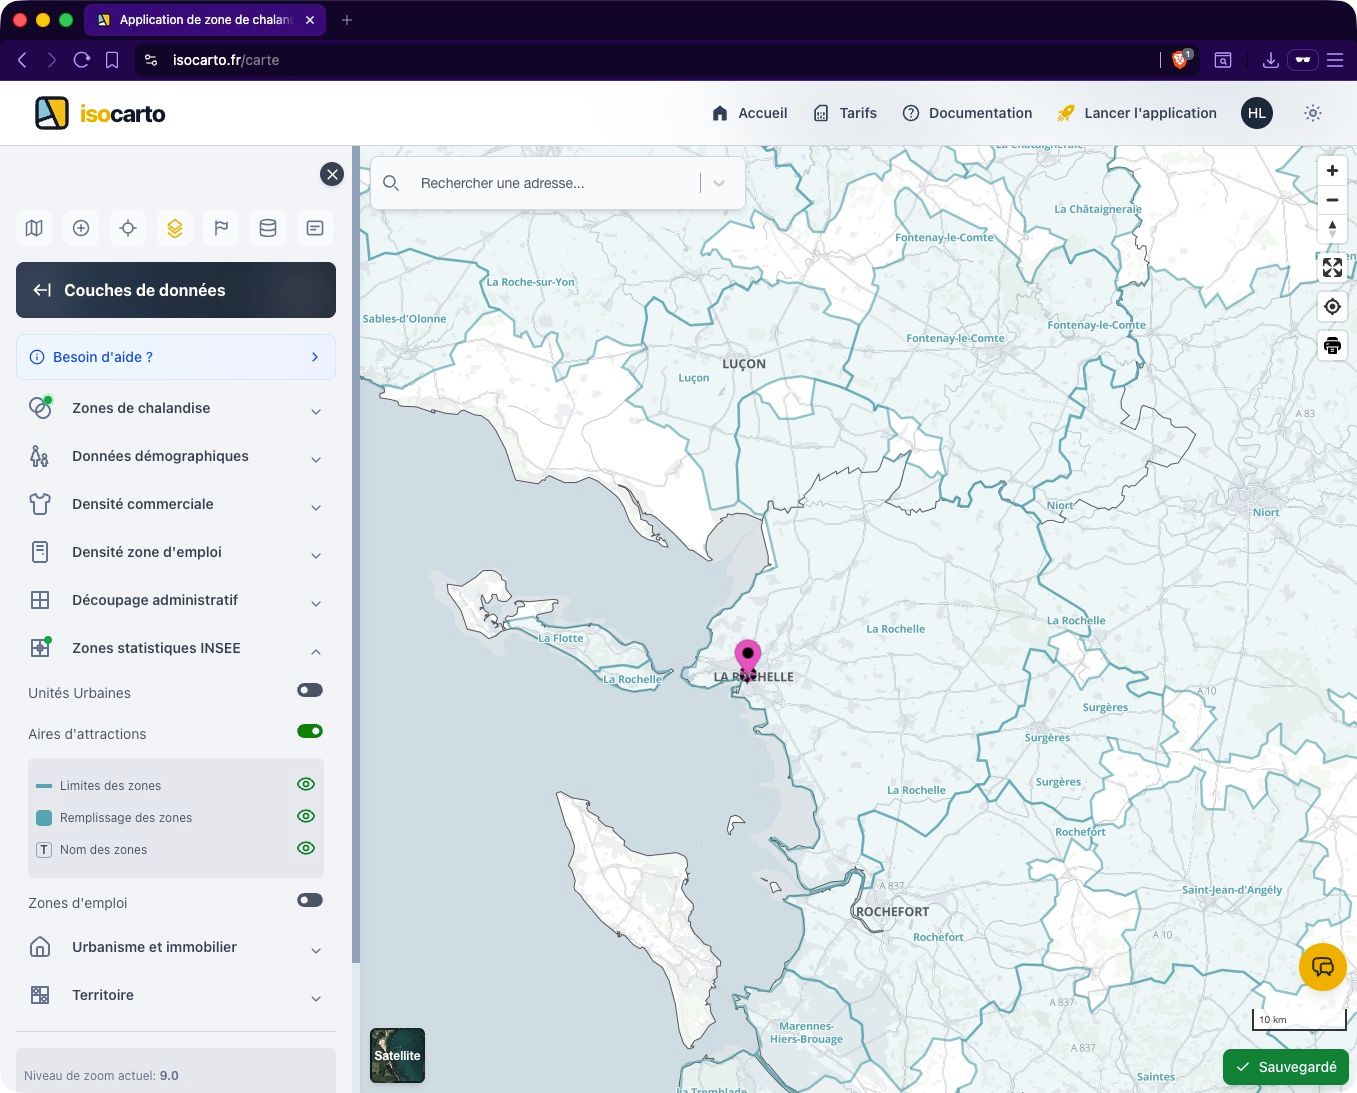Viewport: 1357px width, 1093px height.
Task: Click the Remplissage des zones color swatch
Action: (x=44, y=818)
